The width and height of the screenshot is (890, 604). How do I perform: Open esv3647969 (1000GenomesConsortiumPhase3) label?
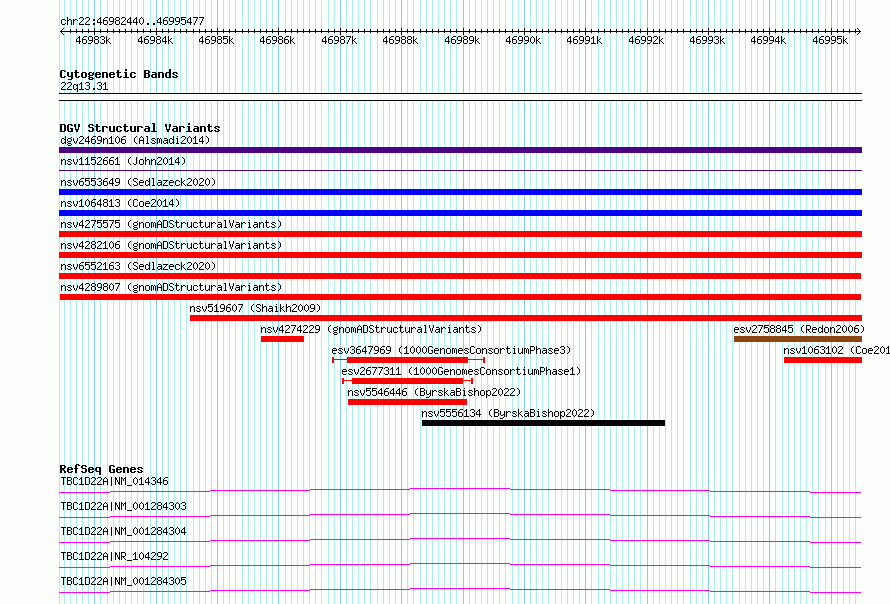point(451,350)
